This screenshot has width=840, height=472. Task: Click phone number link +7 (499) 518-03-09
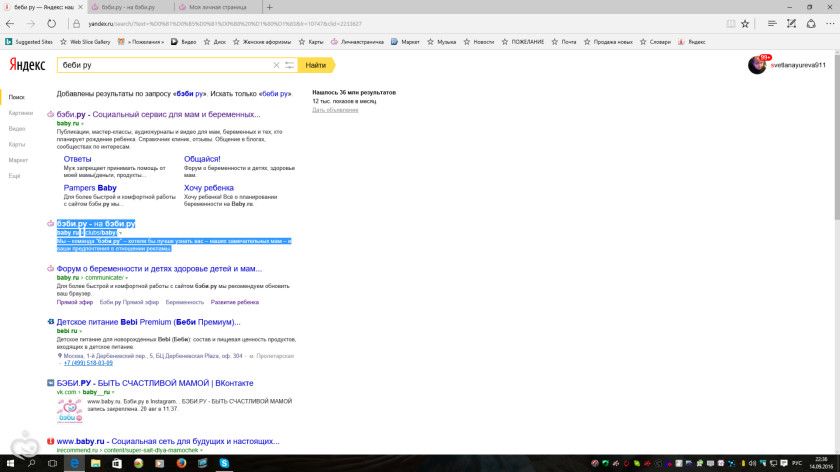click(x=88, y=363)
